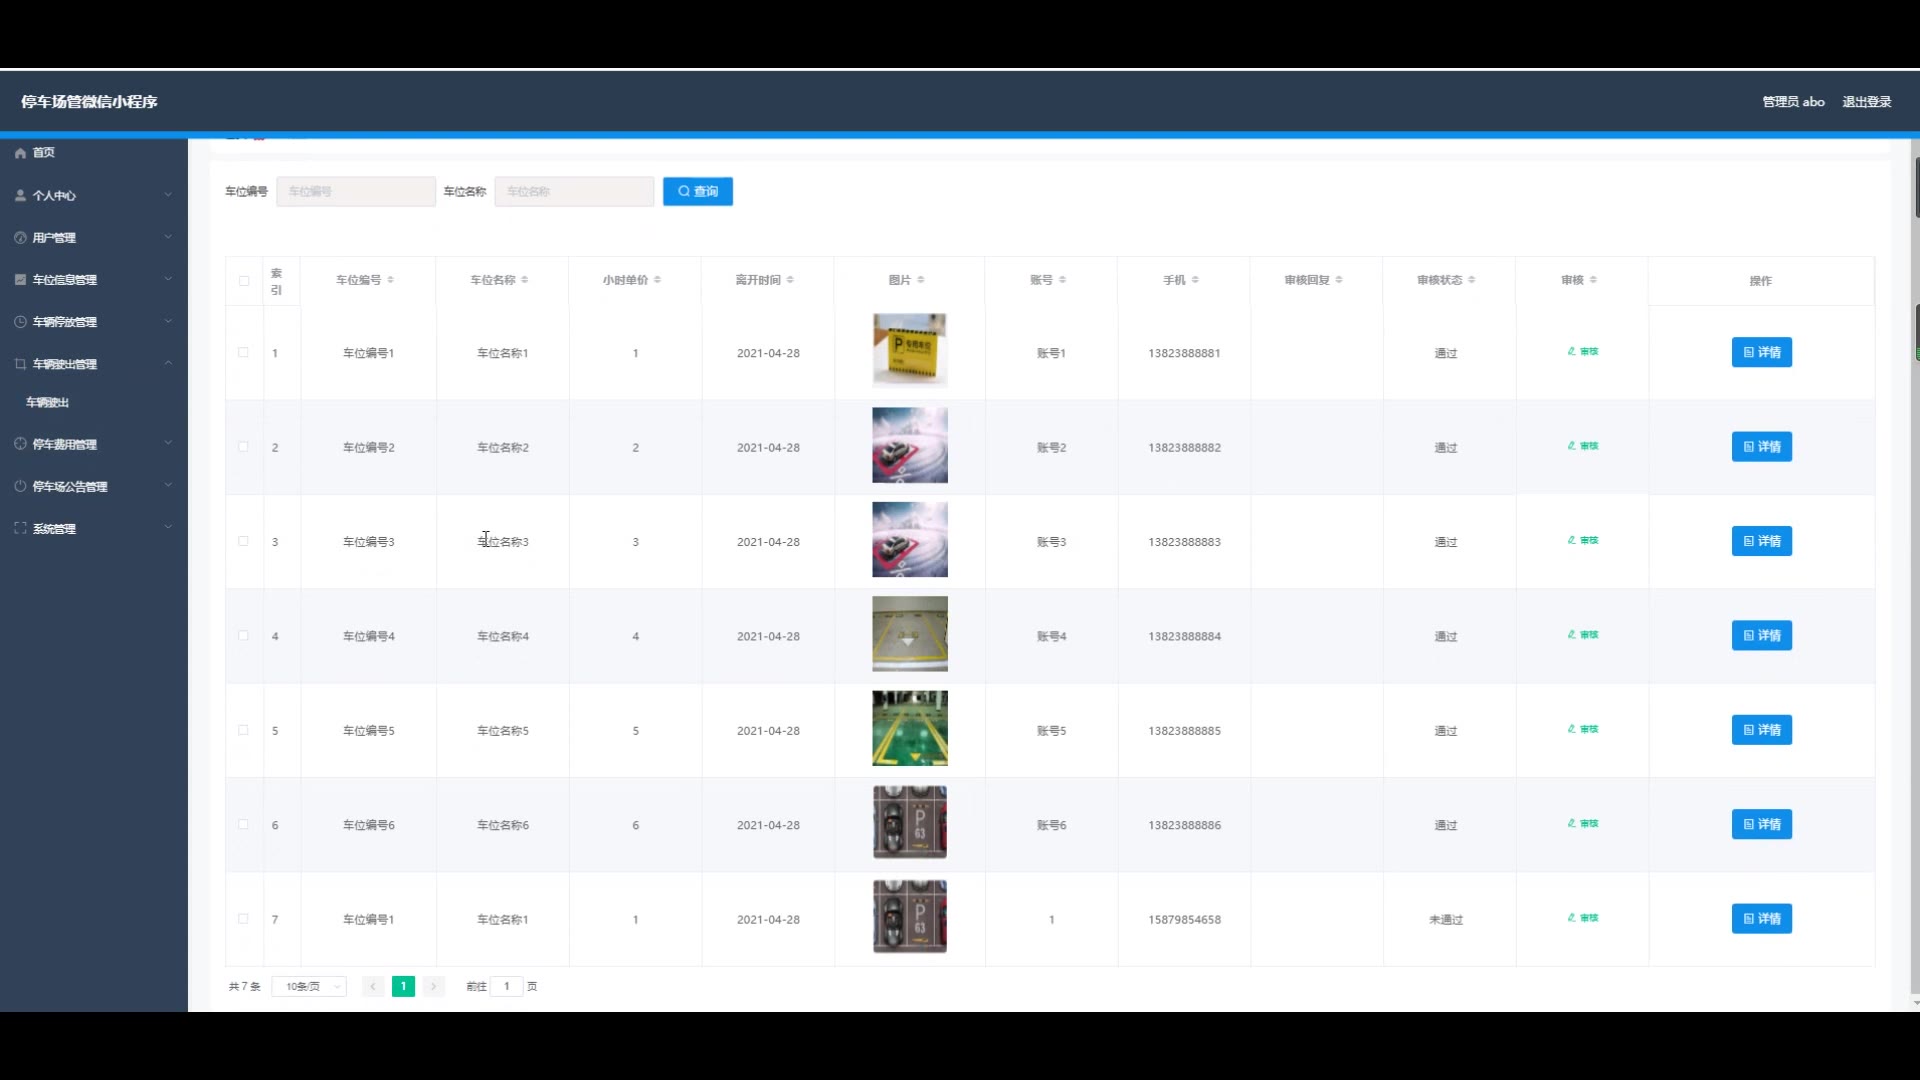Click the power icon beside 停车场公告管理

pyautogui.click(x=20, y=486)
